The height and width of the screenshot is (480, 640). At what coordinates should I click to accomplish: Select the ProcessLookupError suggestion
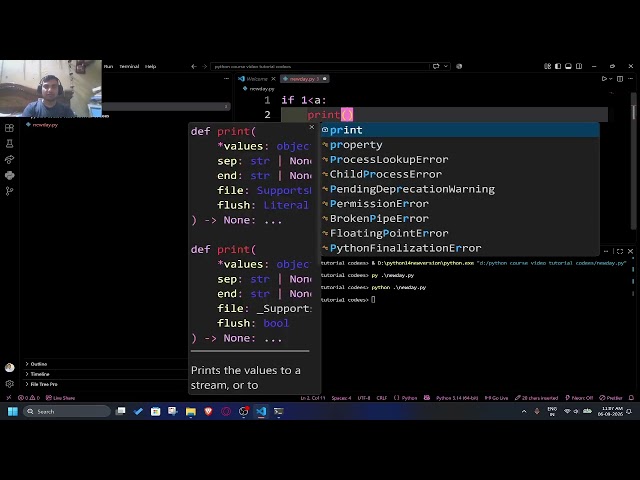(460, 160)
